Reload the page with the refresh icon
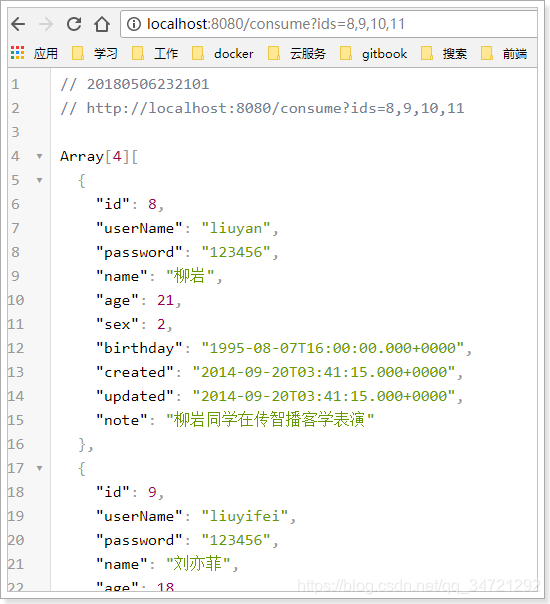The height and width of the screenshot is (604, 550). coord(74,24)
